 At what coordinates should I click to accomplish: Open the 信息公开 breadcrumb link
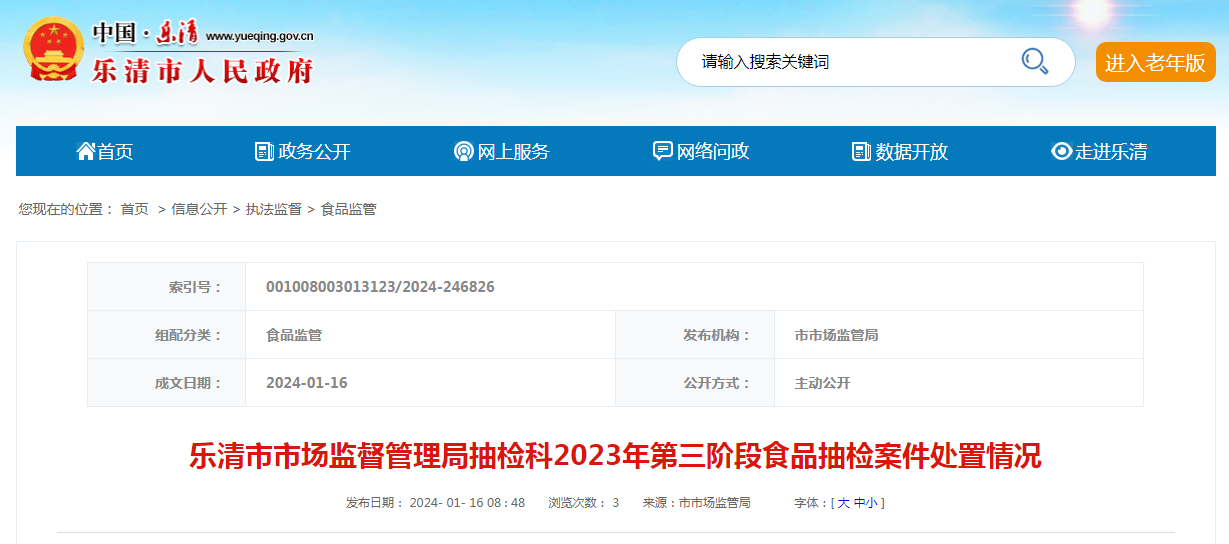pyautogui.click(x=199, y=209)
